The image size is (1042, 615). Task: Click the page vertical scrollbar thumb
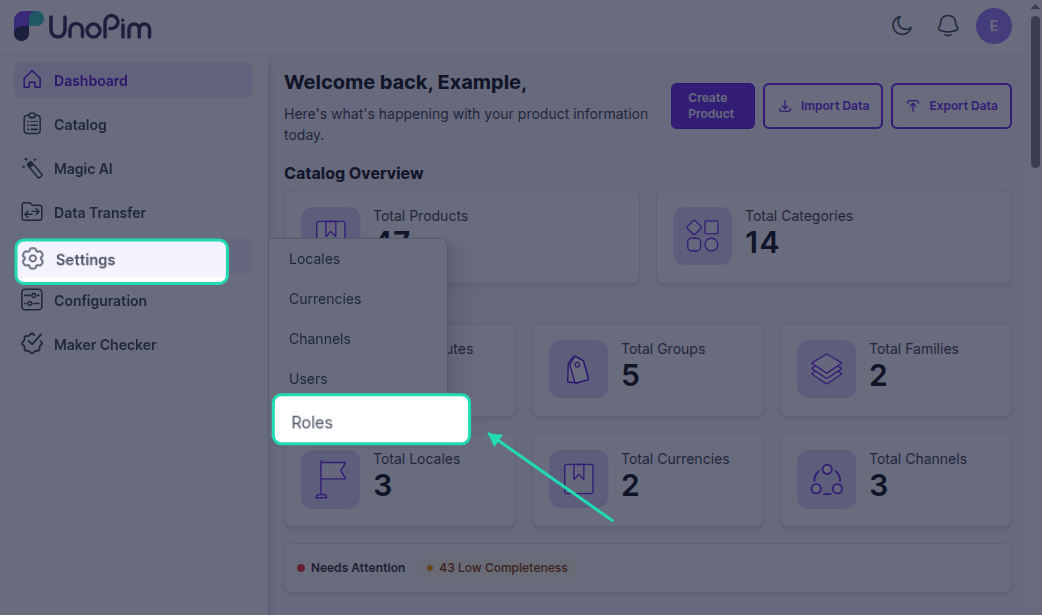(1035, 92)
